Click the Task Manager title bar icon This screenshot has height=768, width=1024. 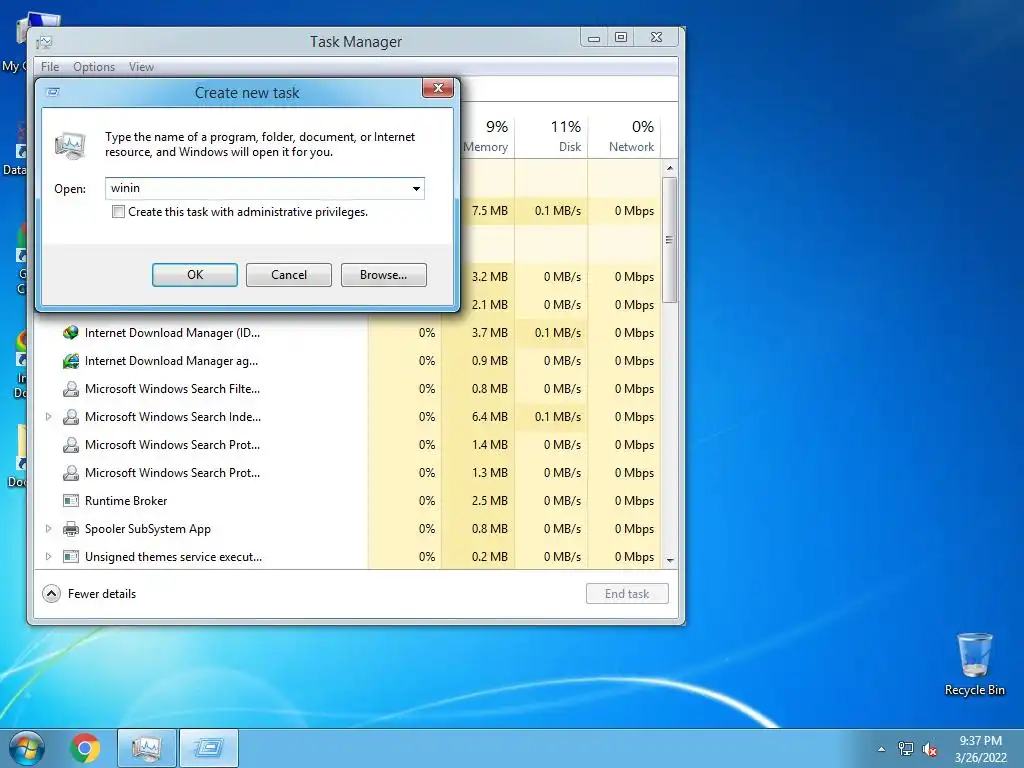click(x=44, y=42)
